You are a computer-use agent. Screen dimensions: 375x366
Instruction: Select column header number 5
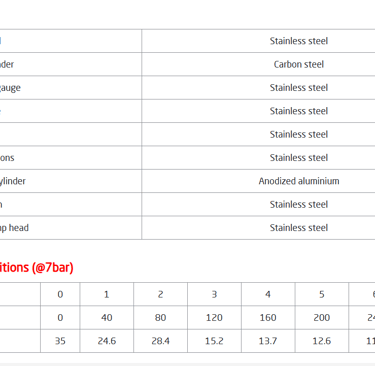[322, 294]
